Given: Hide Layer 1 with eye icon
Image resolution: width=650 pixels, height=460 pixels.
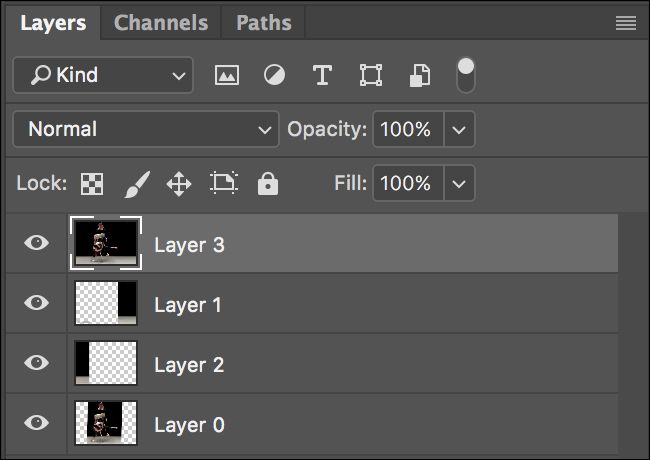Looking at the screenshot, I should click(36, 303).
